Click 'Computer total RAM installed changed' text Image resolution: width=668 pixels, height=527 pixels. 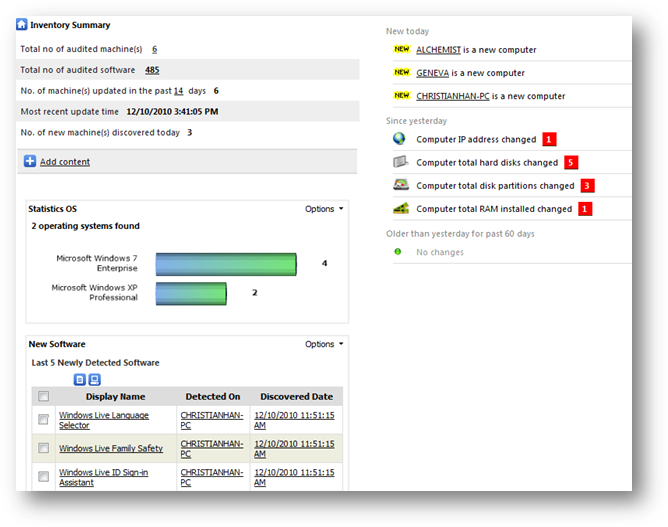point(494,209)
